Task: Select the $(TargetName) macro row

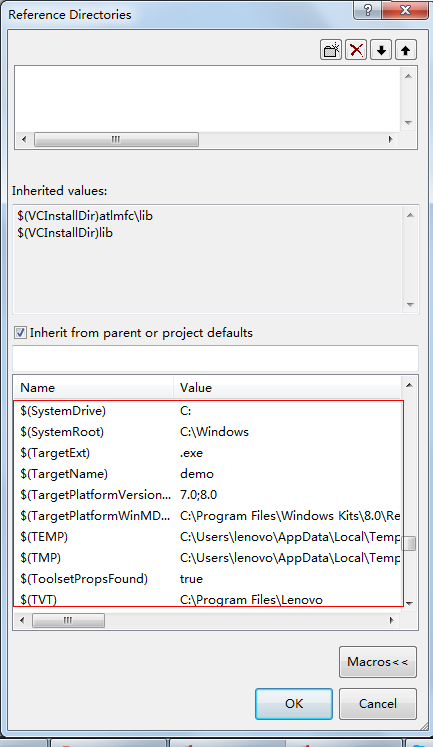Action: [208, 474]
